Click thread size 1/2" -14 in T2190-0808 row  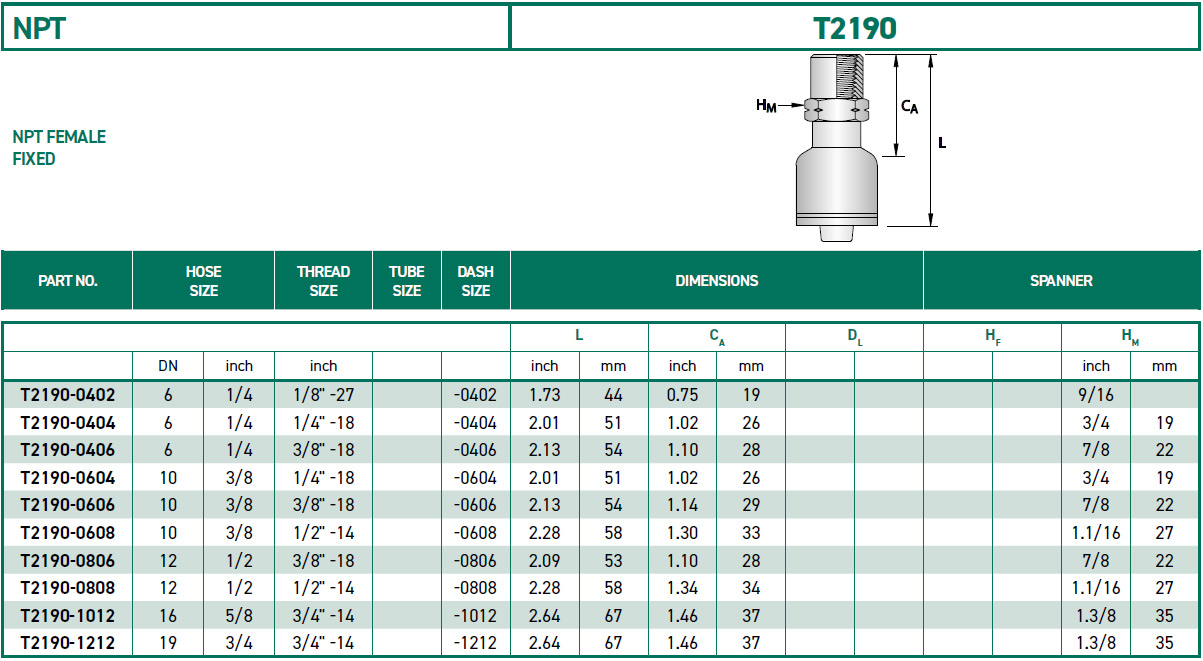324,588
